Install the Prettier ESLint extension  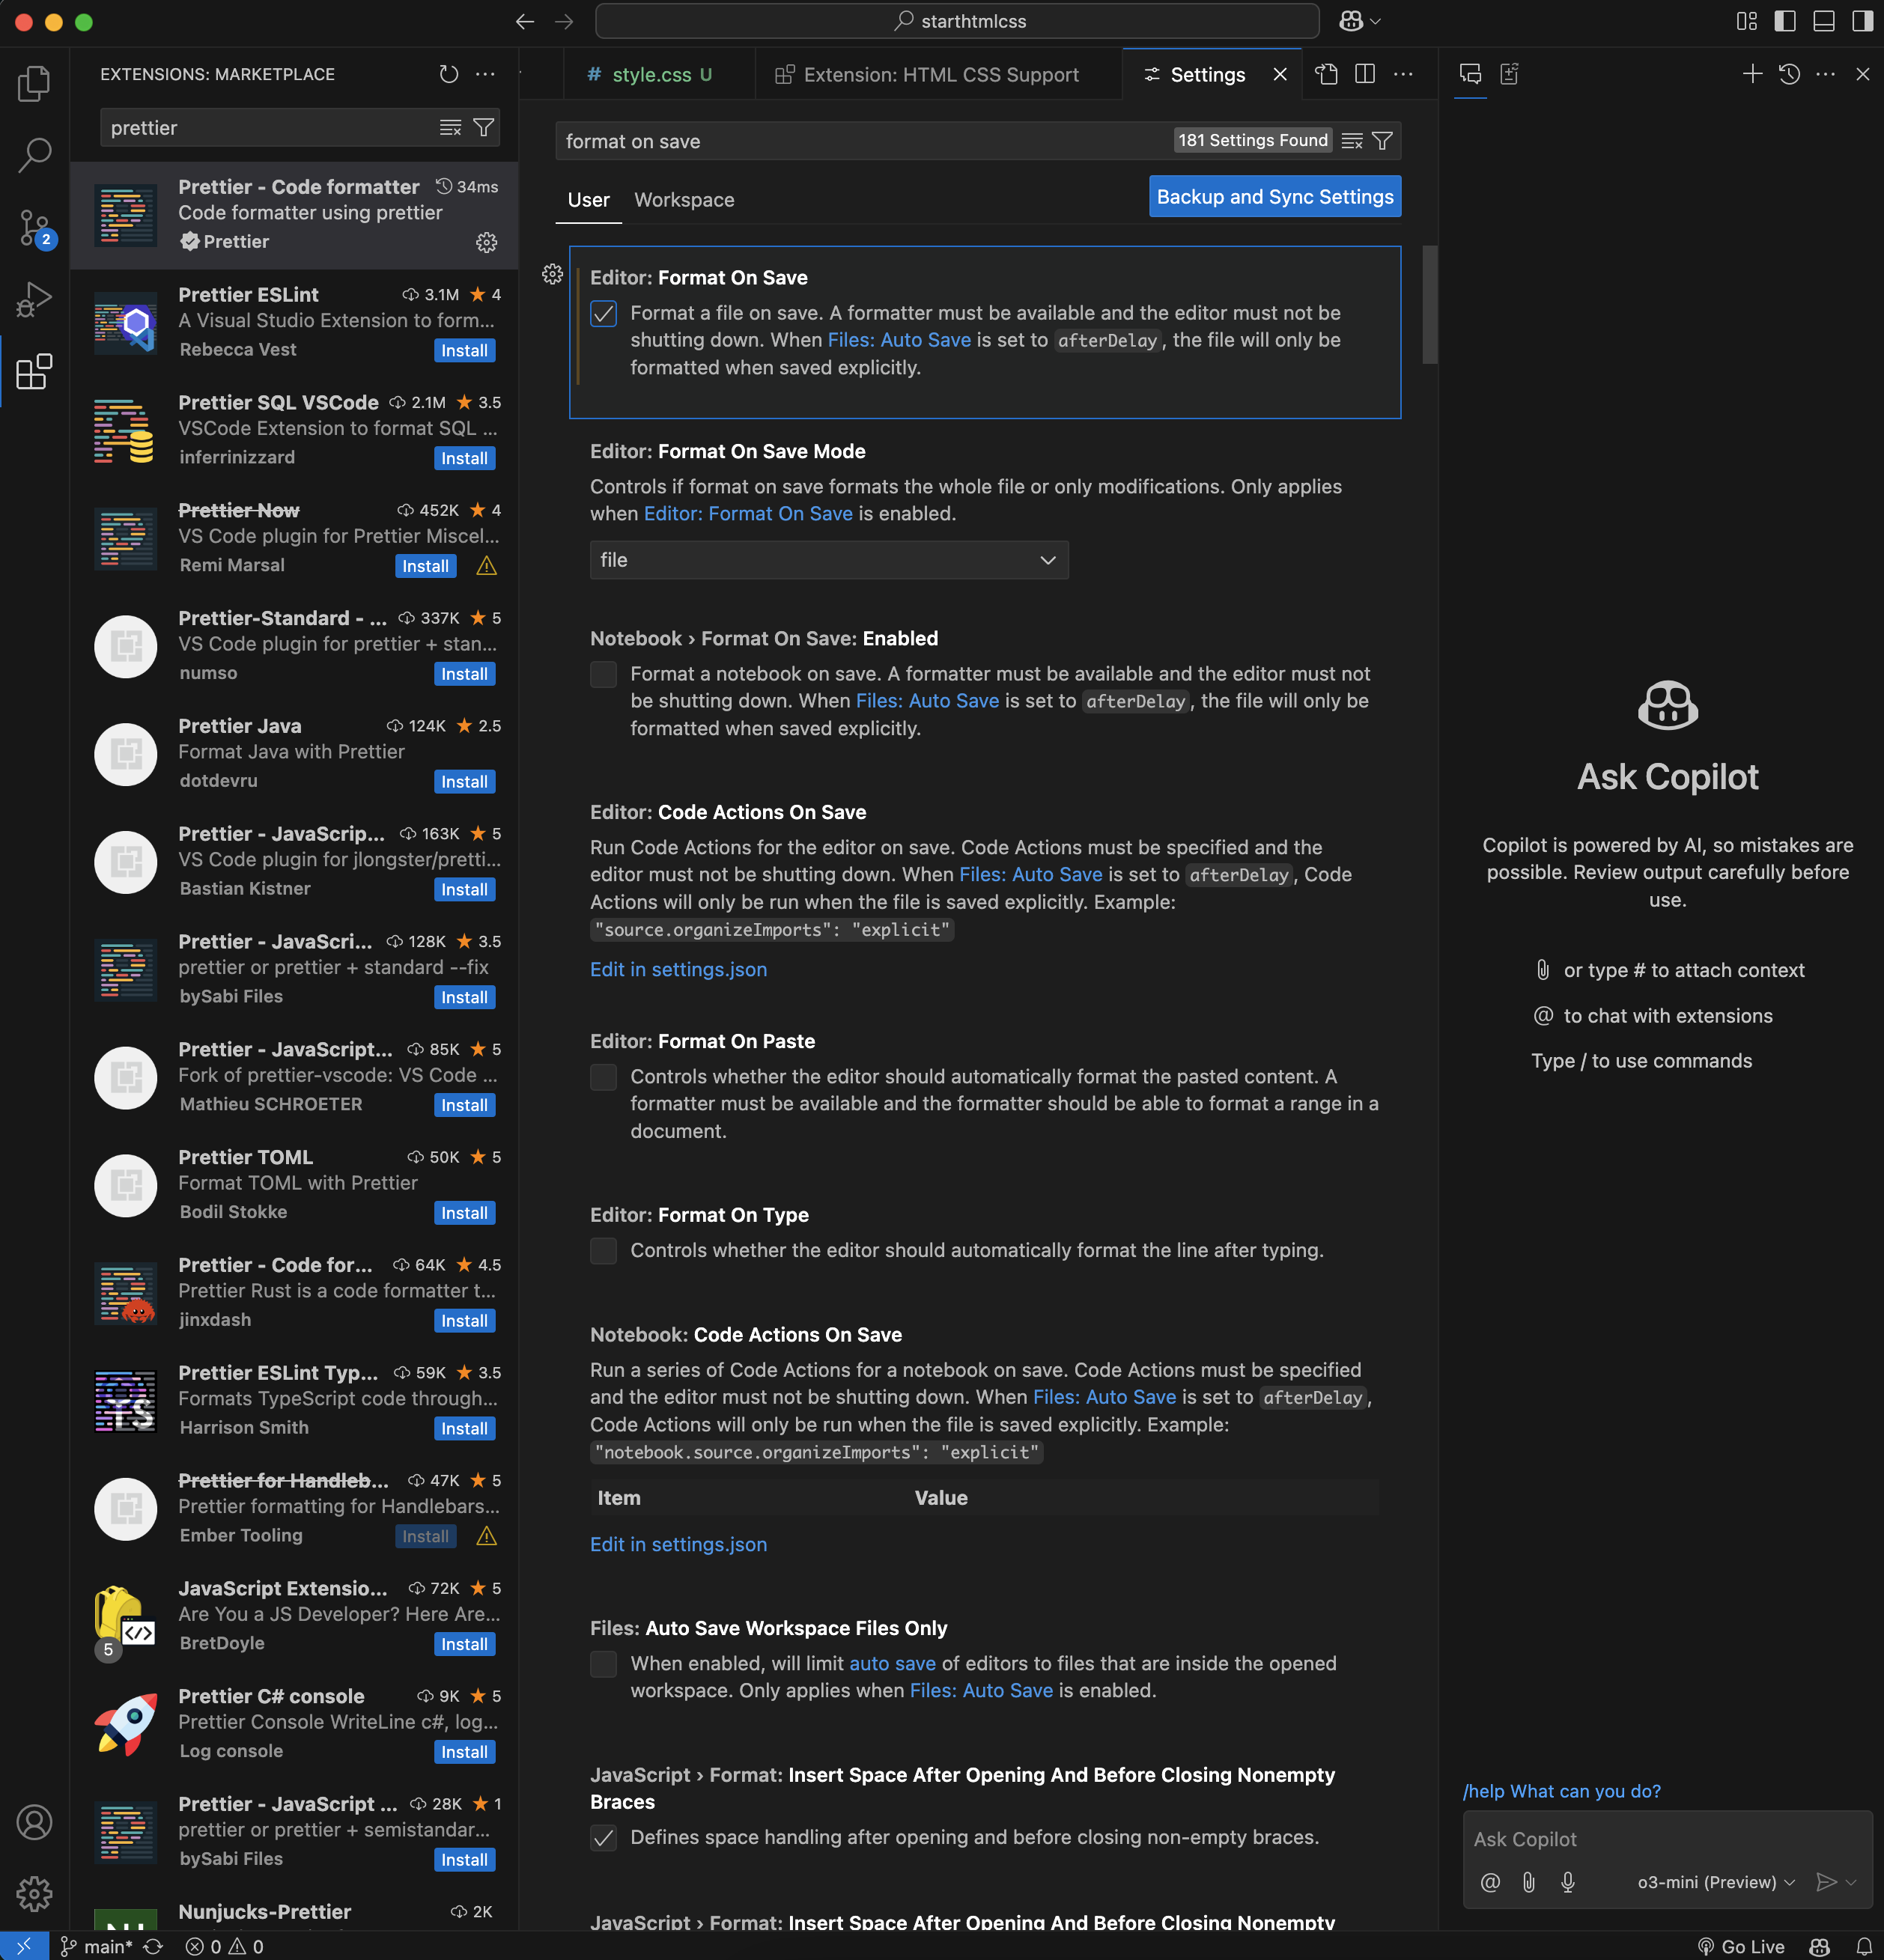click(x=465, y=350)
